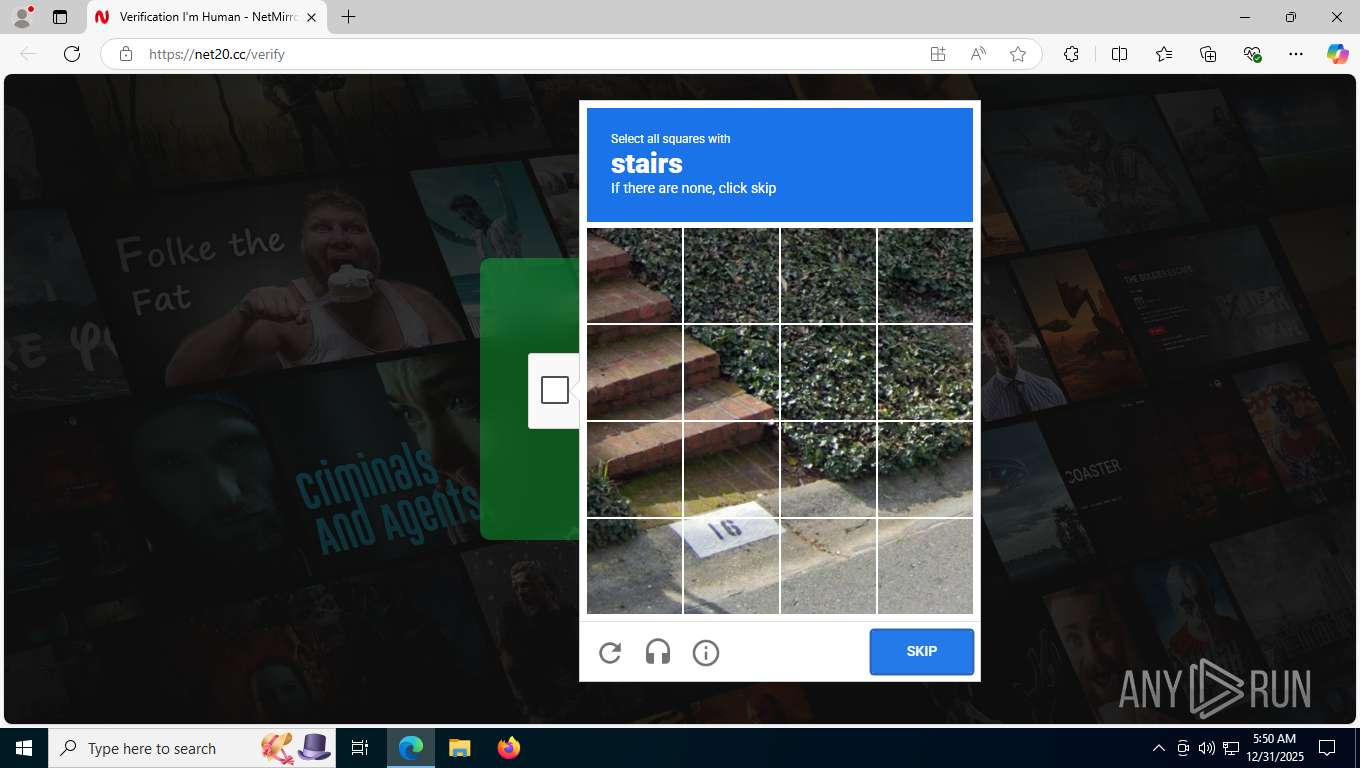Open the Collections panel
Viewport: 1360px width, 768px height.
(x=1208, y=54)
